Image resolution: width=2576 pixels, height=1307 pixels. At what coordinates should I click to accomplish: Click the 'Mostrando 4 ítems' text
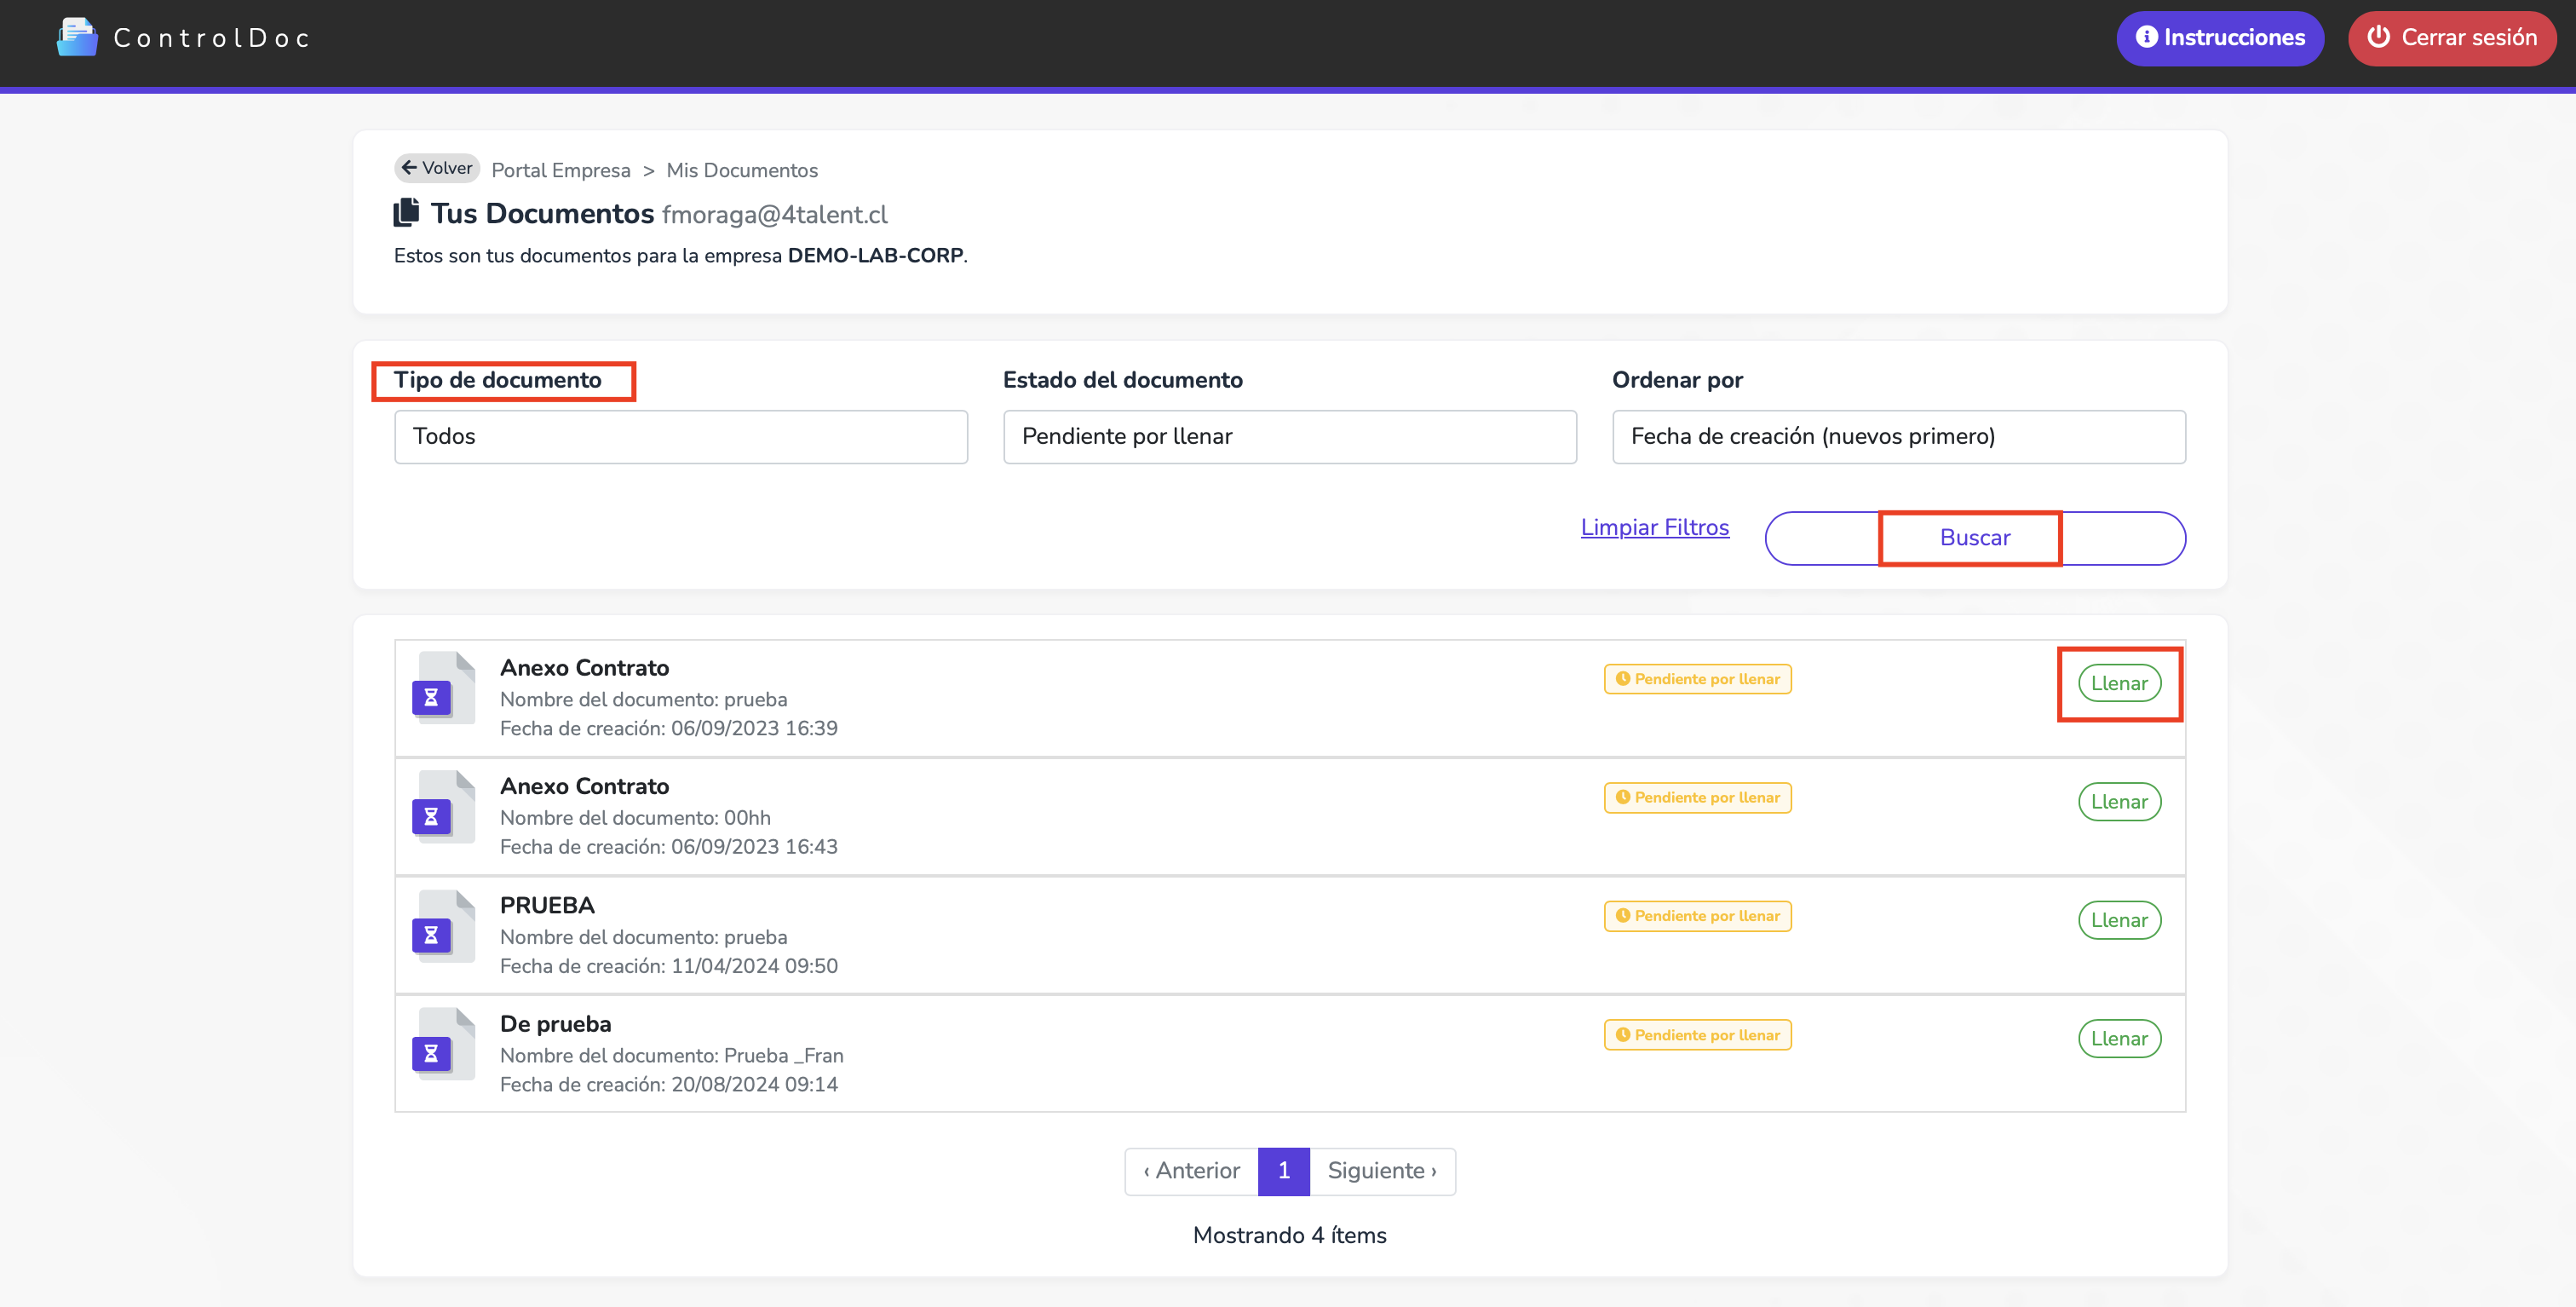tap(1290, 1235)
